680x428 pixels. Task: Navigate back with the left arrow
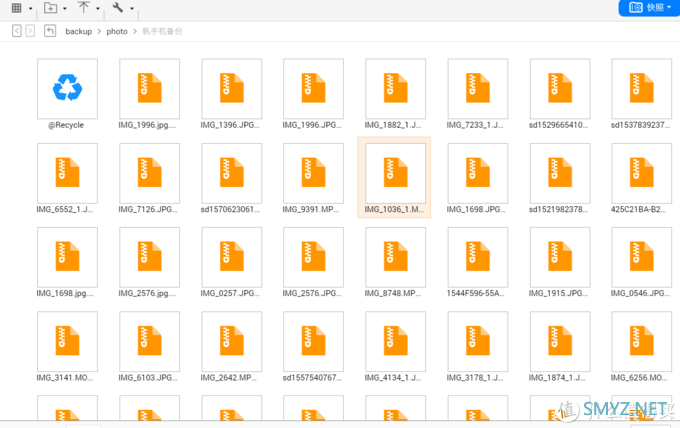16,31
